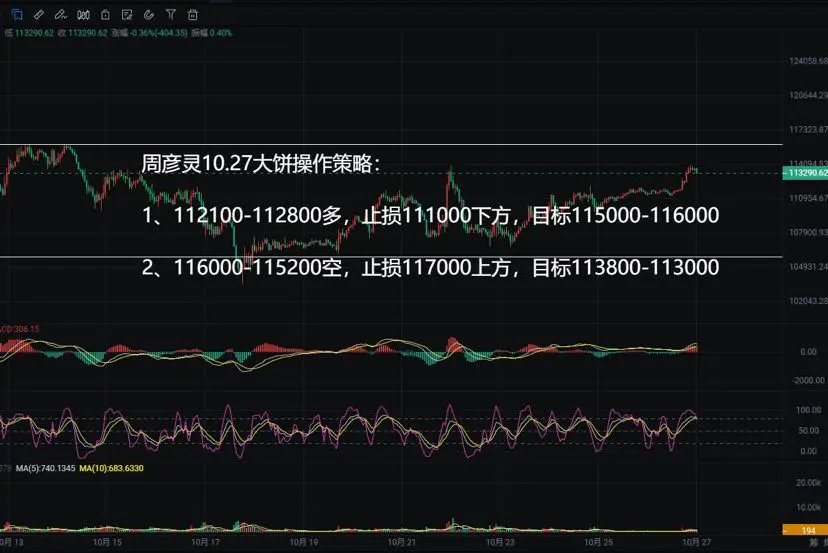This screenshot has width=828, height=553.
Task: Click the lower horizontal support line
Action: pyautogui.click(x=391, y=257)
